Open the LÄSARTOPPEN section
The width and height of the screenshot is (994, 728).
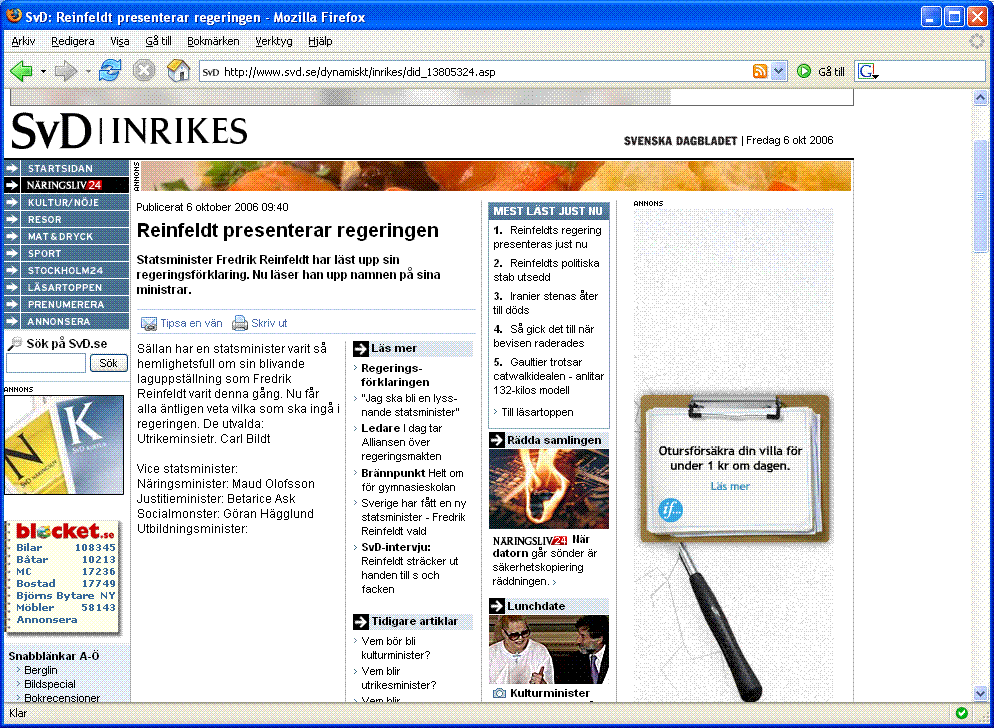coord(66,287)
